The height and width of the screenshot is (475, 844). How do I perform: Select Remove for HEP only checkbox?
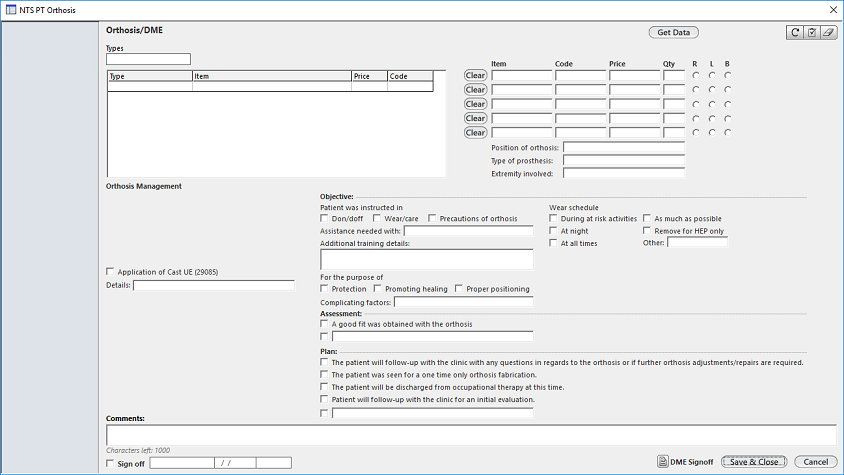[x=647, y=230]
